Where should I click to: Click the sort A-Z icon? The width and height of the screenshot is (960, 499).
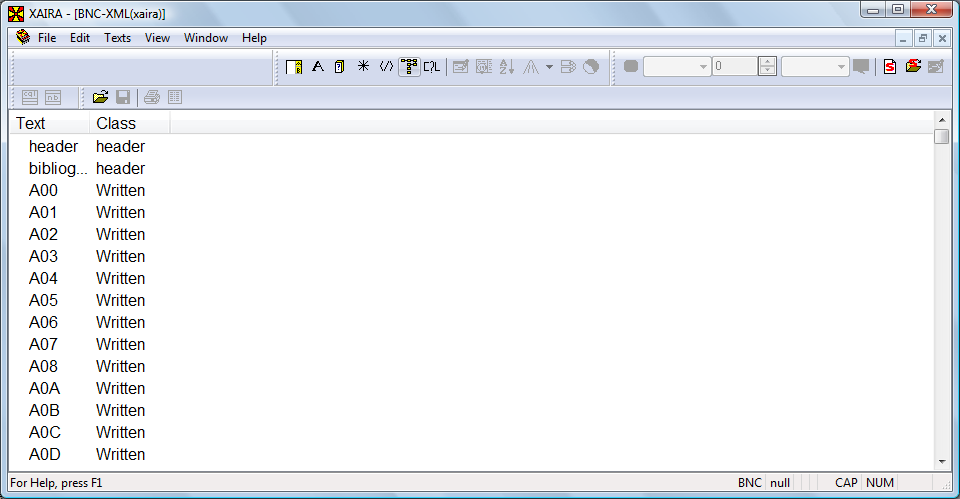point(506,67)
